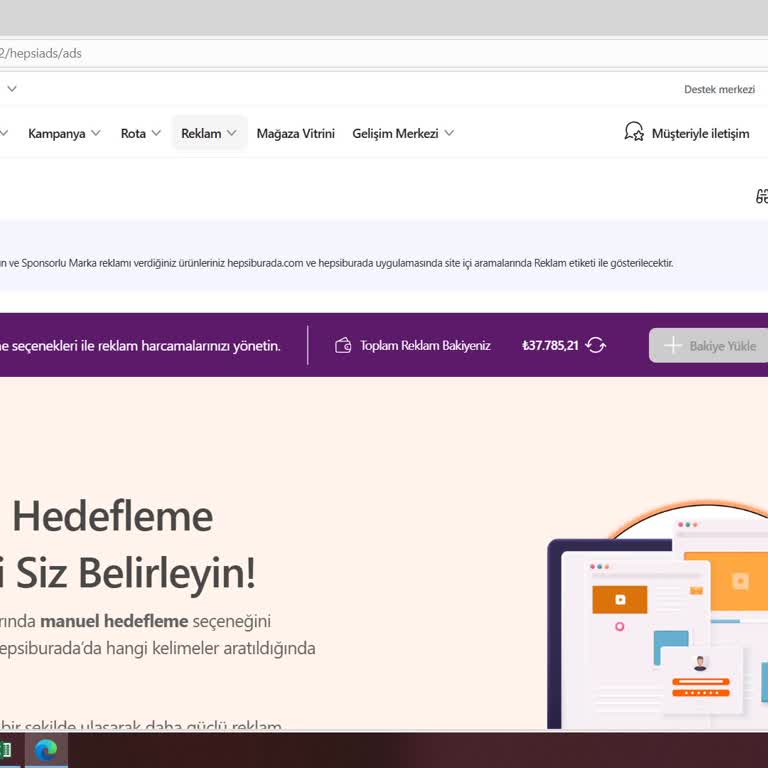This screenshot has height=768, width=768.
Task: Open Microsoft Edge from the taskbar
Action: click(46, 749)
